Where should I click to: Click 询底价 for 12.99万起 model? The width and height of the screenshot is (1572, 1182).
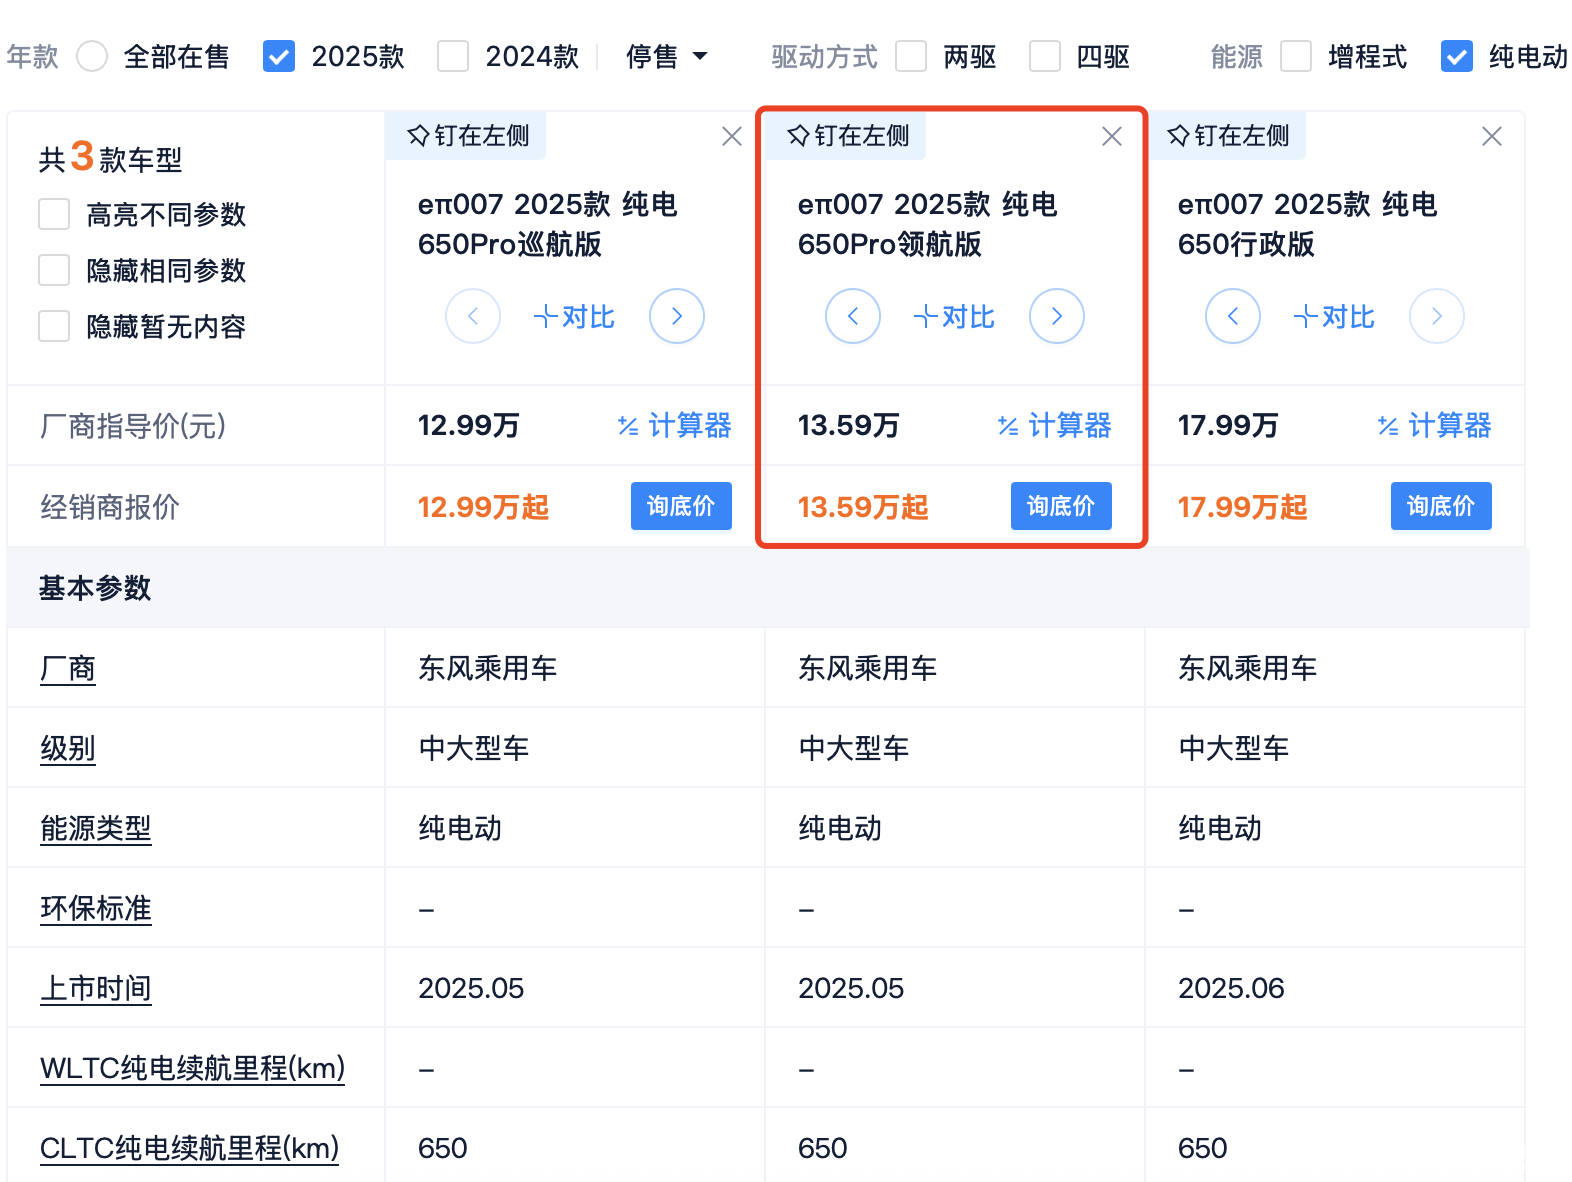[681, 506]
